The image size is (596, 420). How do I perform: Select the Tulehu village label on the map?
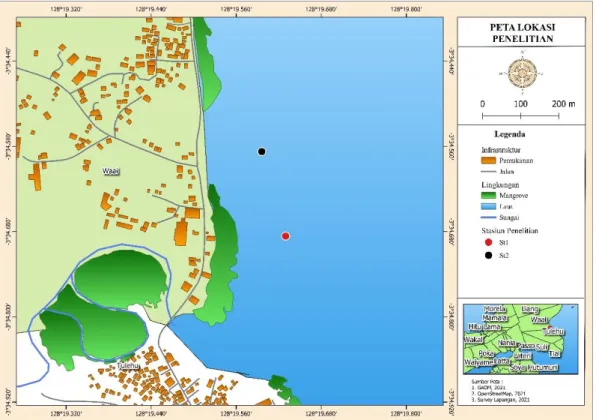click(x=128, y=366)
